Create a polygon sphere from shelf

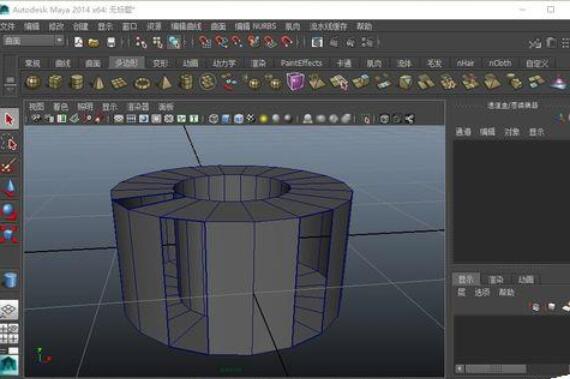pos(33,82)
